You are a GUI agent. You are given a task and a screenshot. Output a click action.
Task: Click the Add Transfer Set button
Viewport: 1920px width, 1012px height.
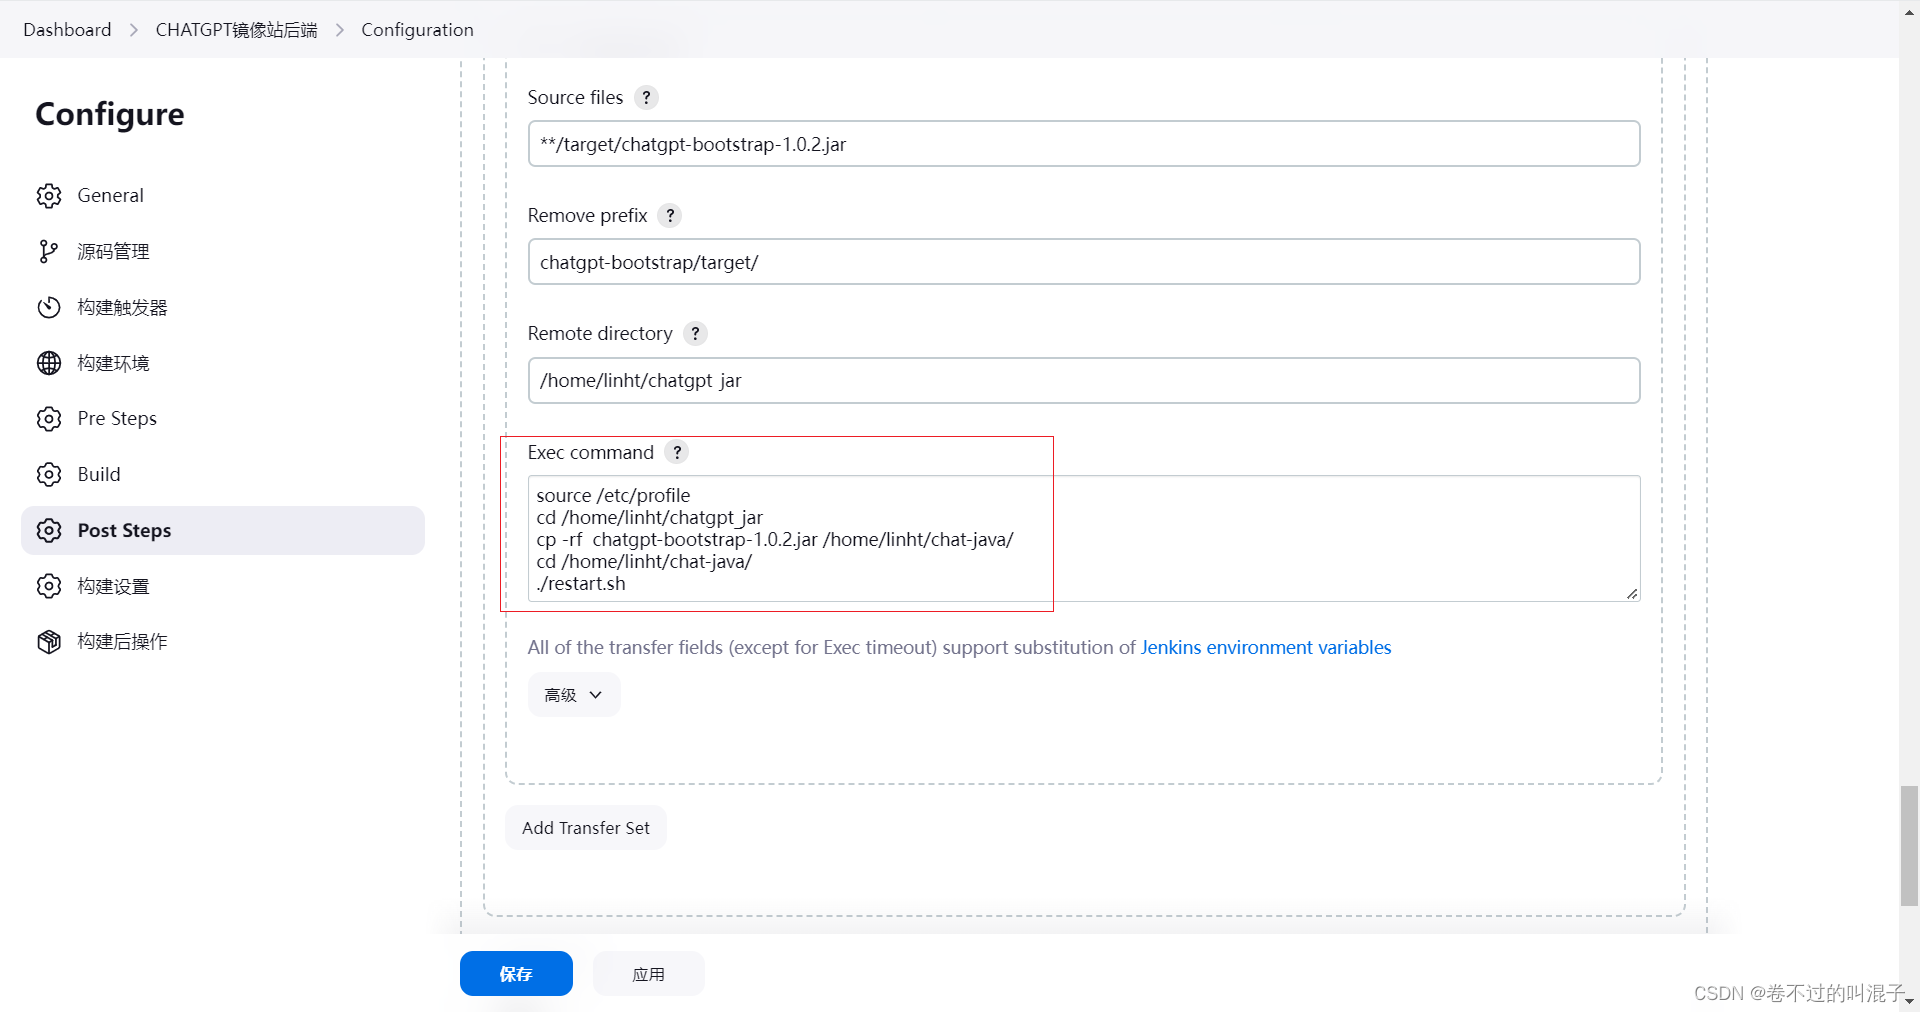[x=586, y=828]
